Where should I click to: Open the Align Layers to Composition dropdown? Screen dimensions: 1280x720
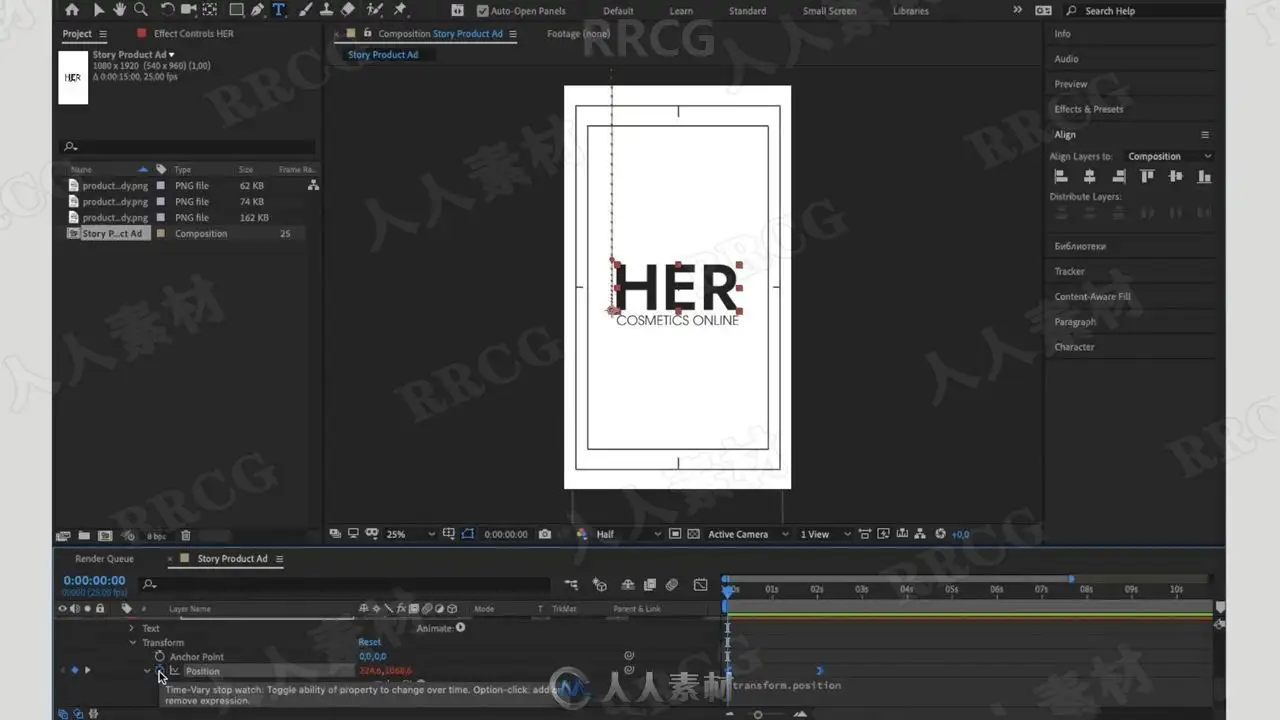coord(1168,156)
